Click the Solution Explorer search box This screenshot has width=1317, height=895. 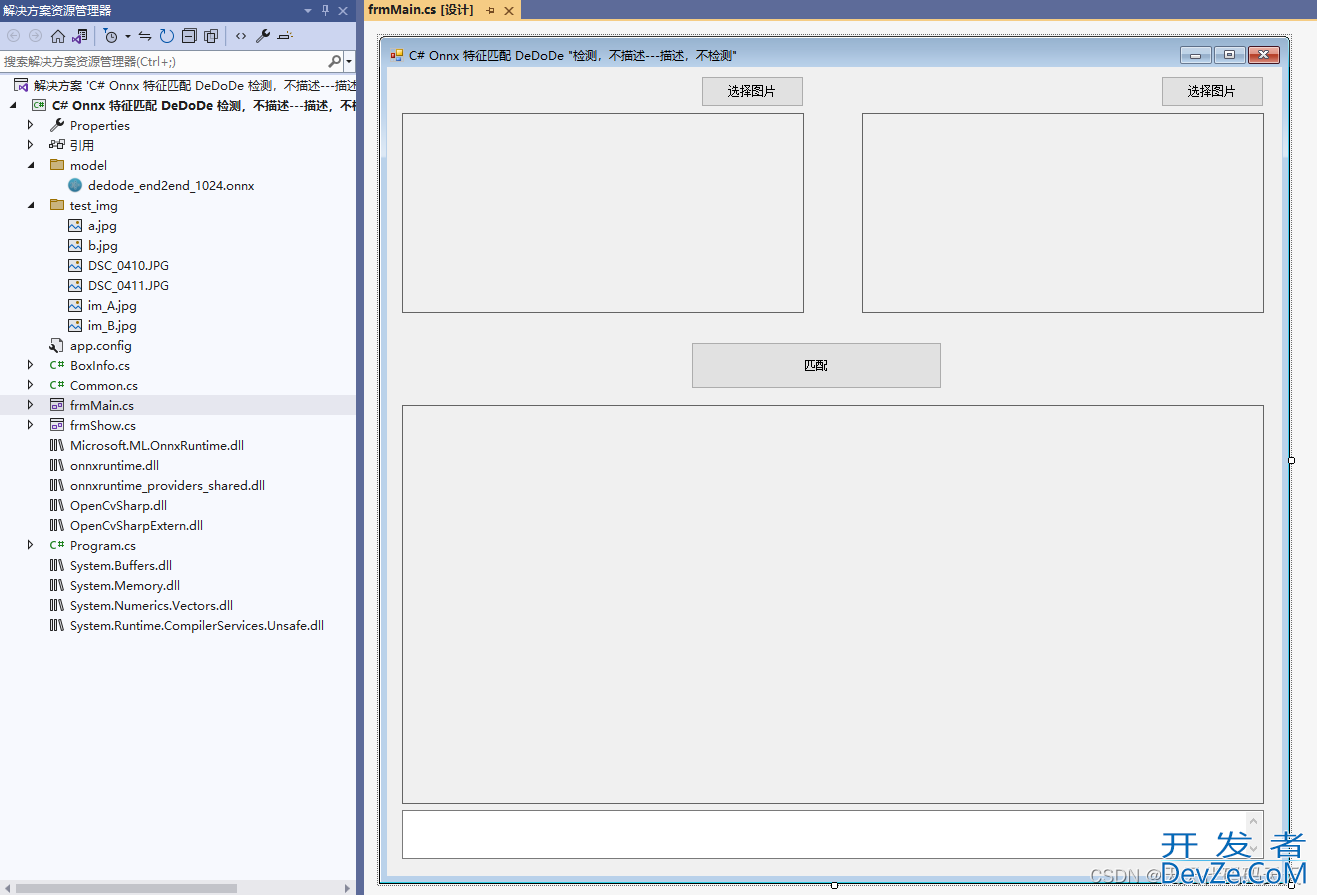pyautogui.click(x=164, y=61)
